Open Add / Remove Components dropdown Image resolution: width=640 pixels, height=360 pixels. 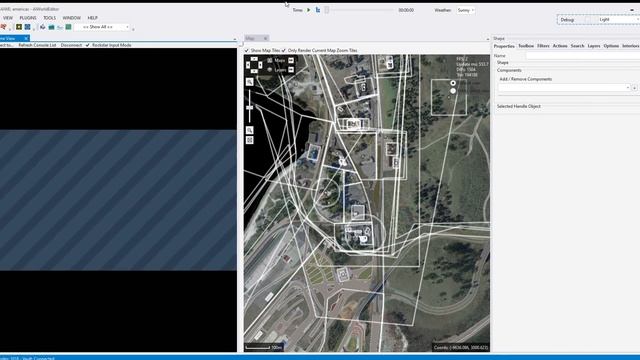click(x=564, y=88)
